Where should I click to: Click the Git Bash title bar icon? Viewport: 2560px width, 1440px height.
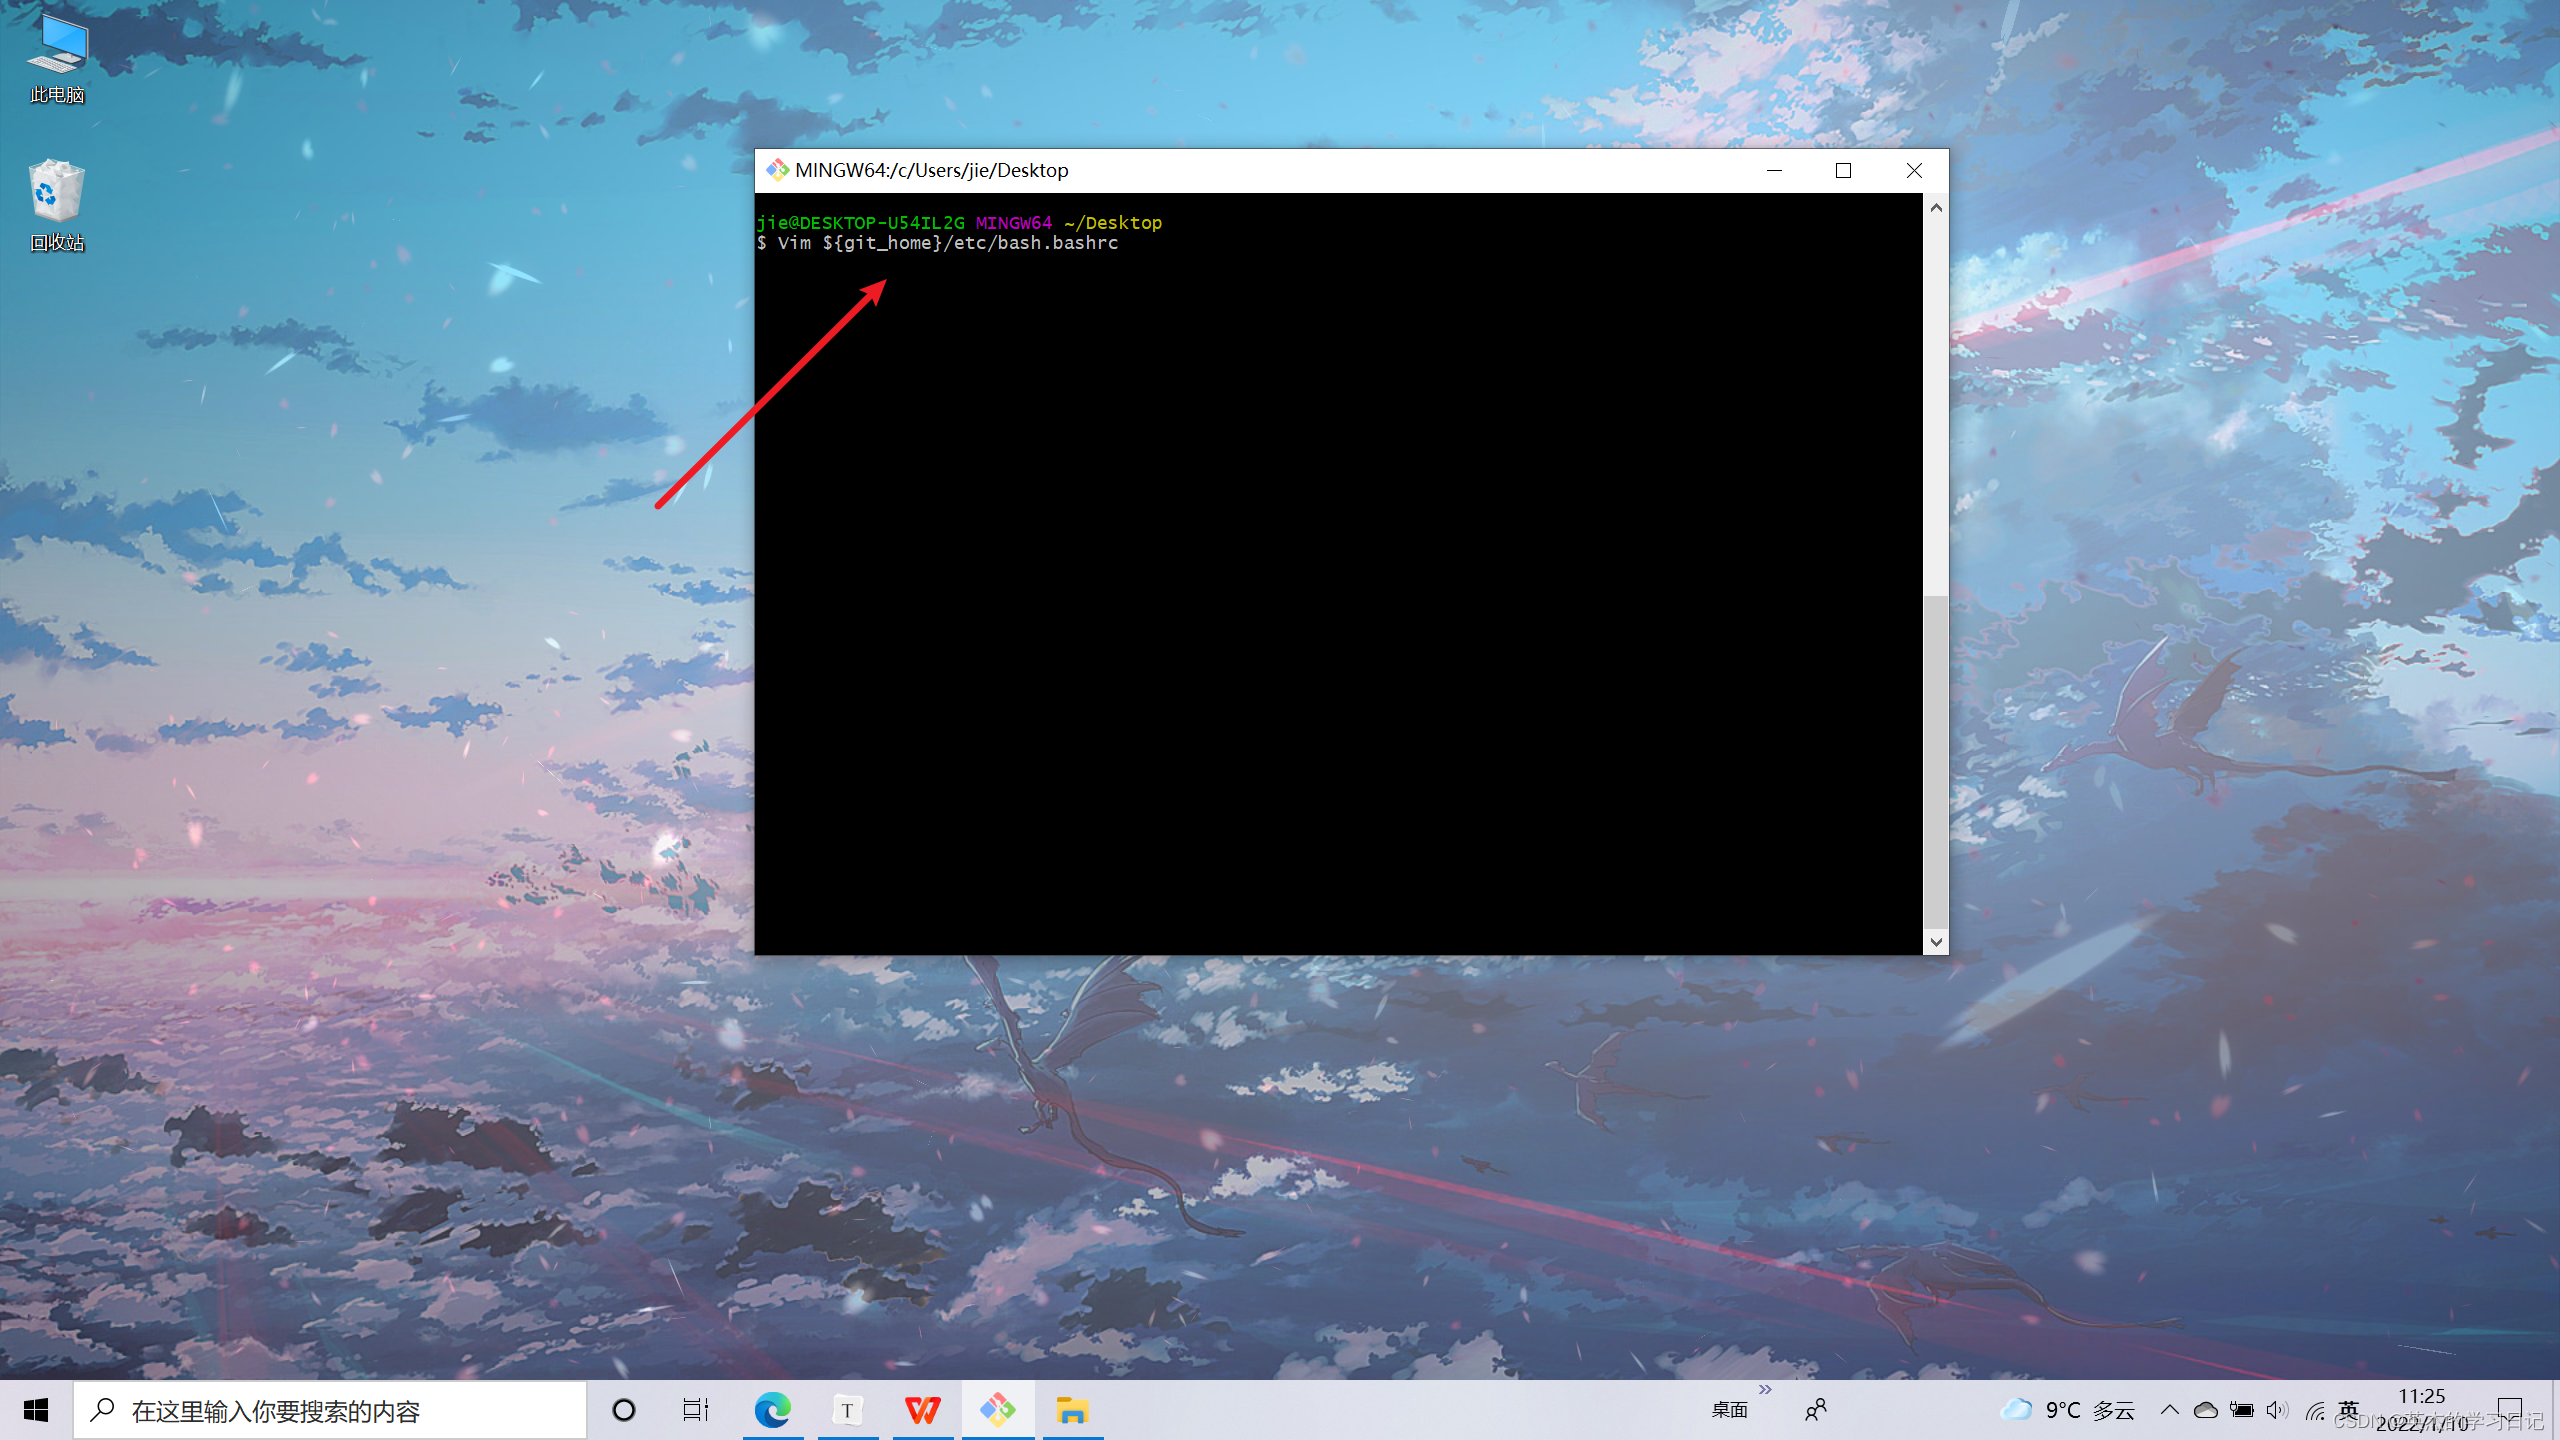pos(777,170)
